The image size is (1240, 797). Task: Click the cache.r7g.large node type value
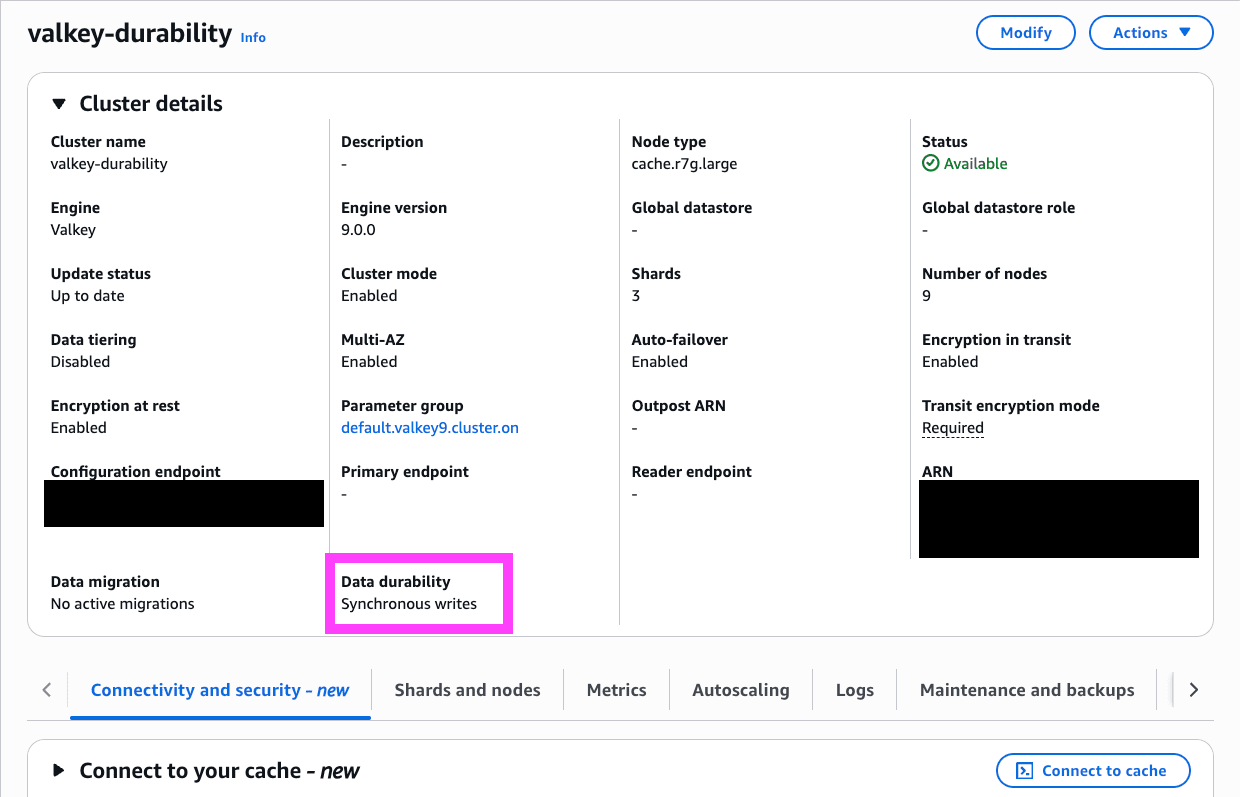click(x=685, y=164)
